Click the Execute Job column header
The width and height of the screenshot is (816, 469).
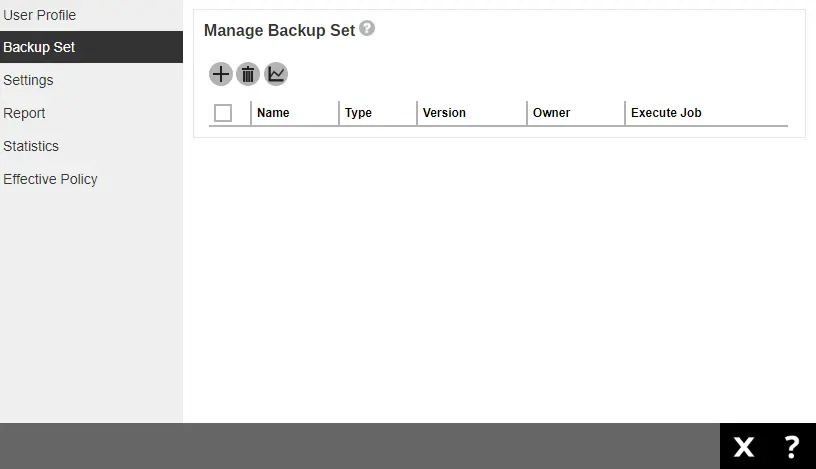point(666,113)
